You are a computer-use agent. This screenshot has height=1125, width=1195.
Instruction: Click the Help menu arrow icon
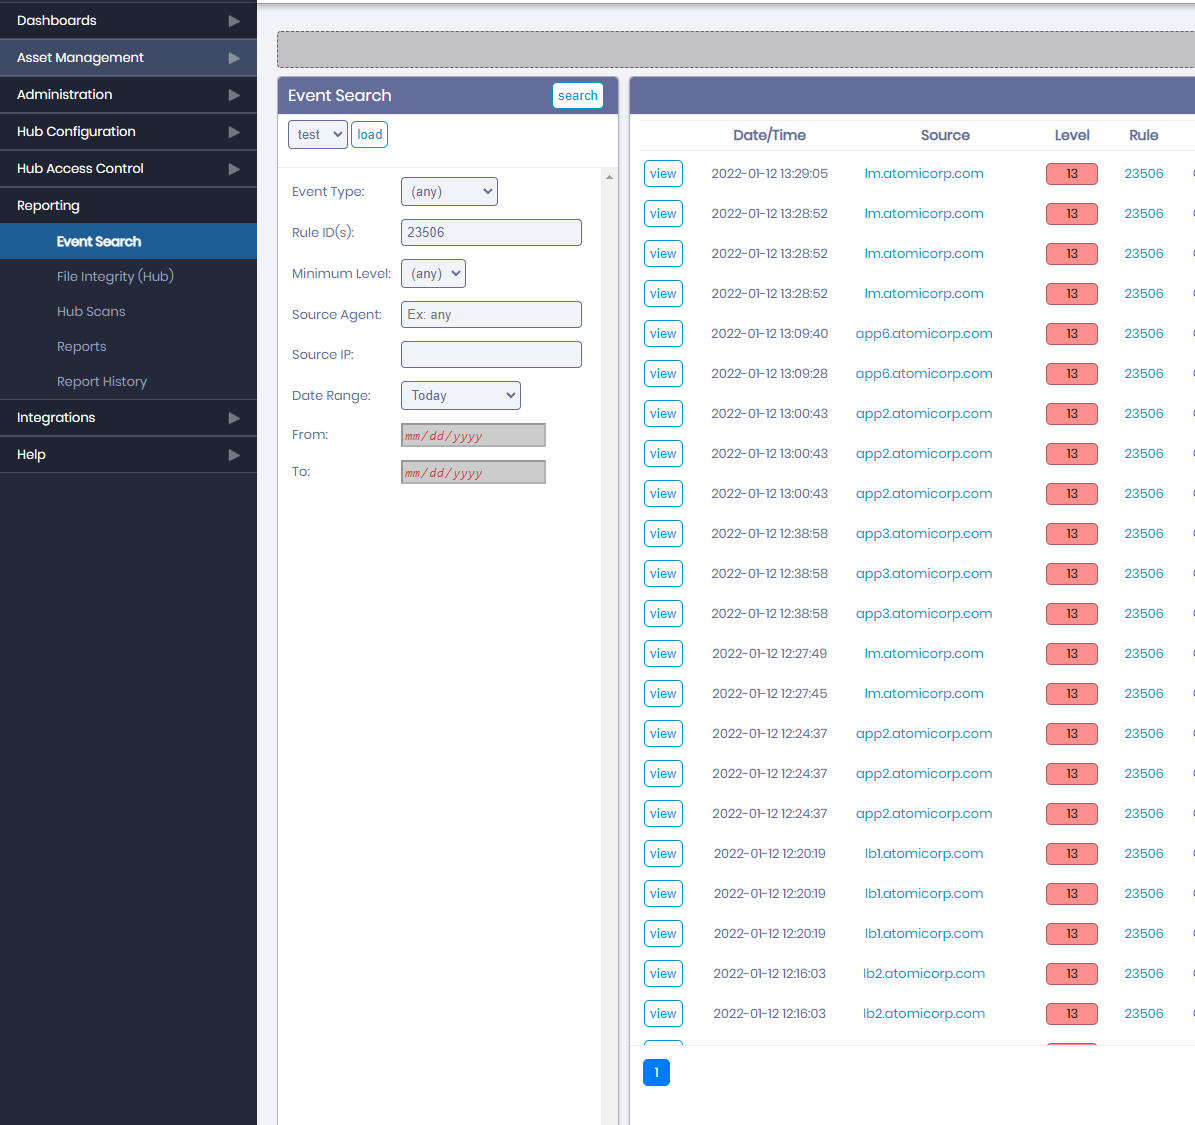coord(234,454)
